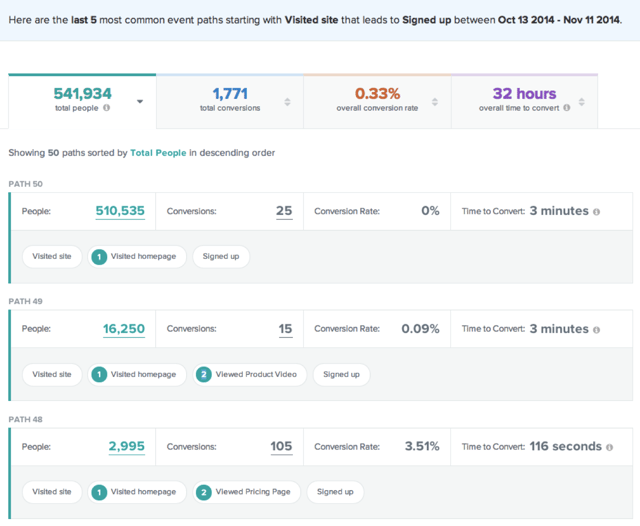Image resolution: width=640 pixels, height=526 pixels.
Task: Click the 116 seconds value
Action: (x=566, y=446)
